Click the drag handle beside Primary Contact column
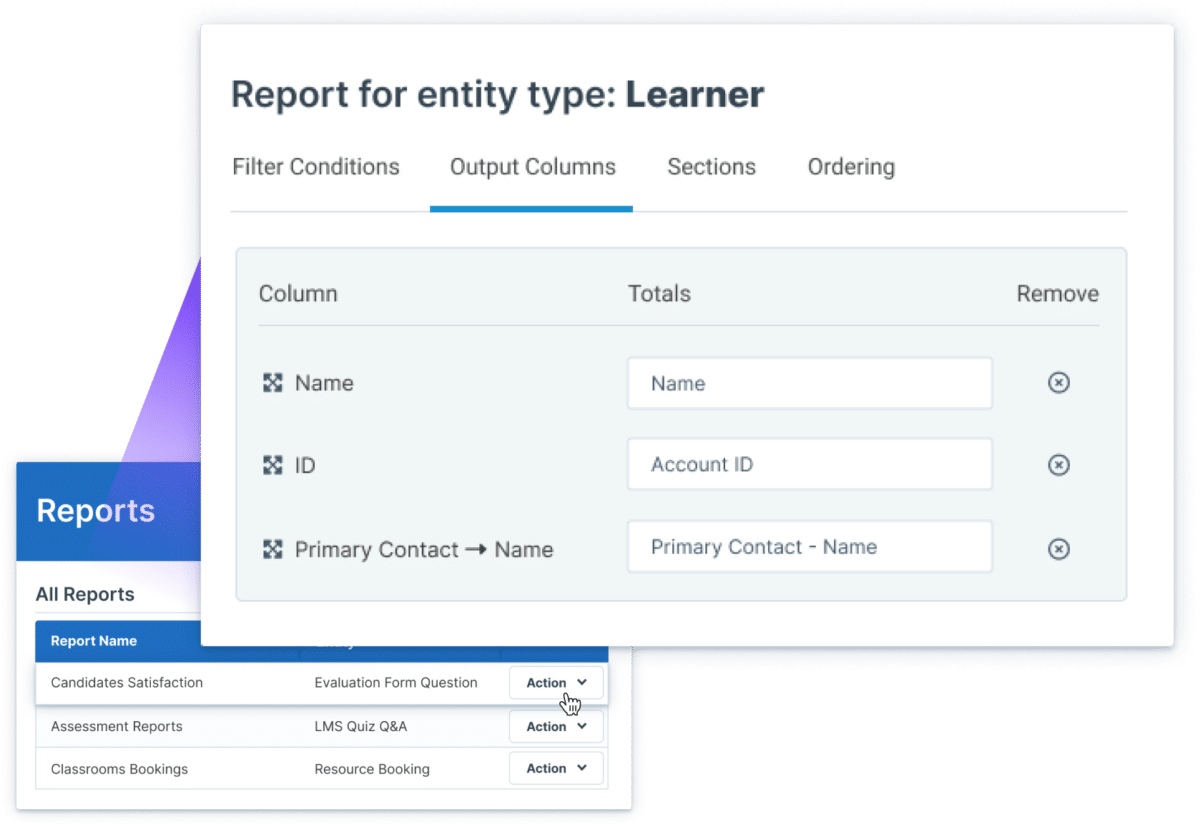1200x827 pixels. click(x=271, y=548)
